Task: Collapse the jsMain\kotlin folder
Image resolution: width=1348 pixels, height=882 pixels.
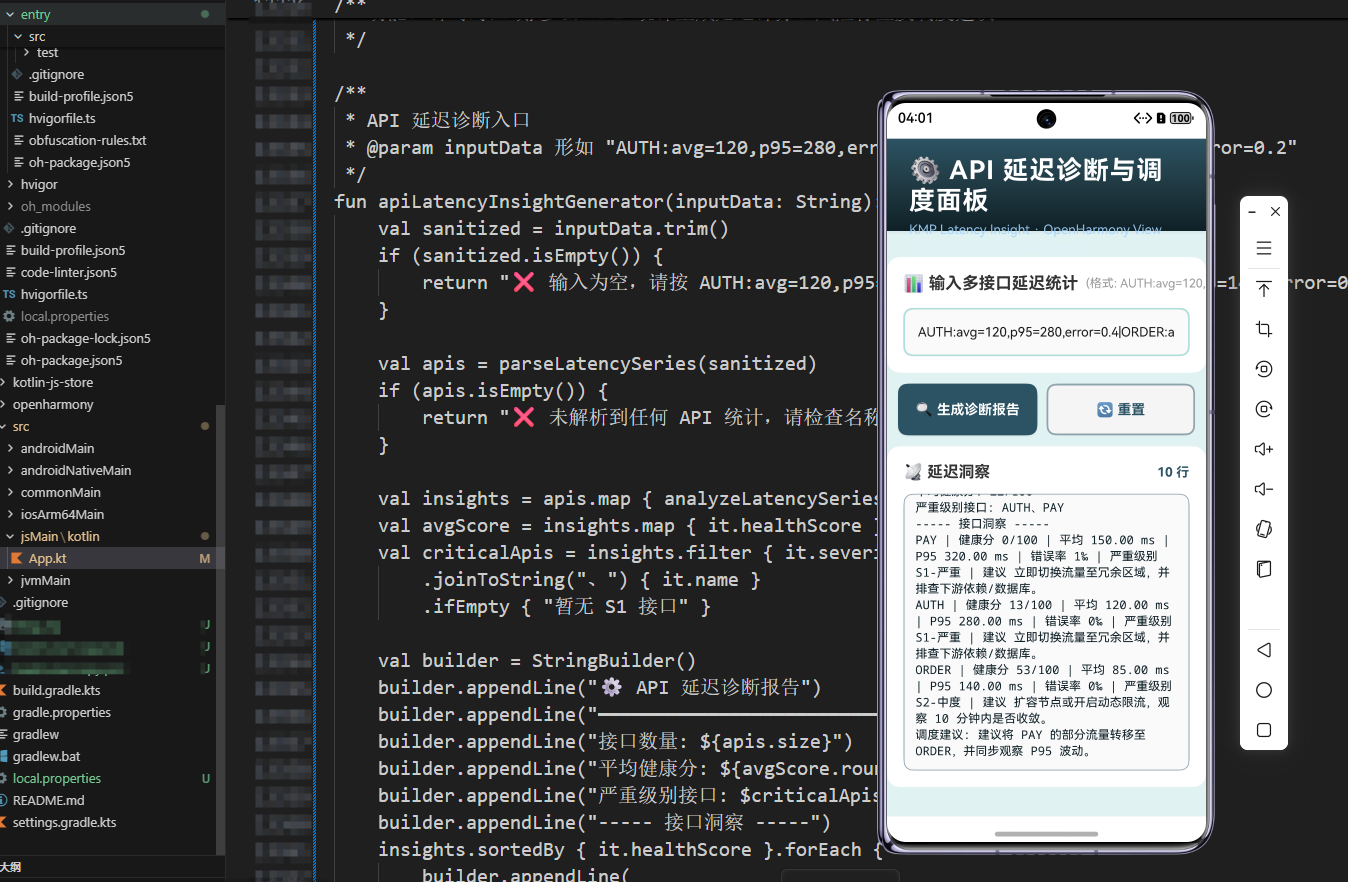Action: (10, 536)
